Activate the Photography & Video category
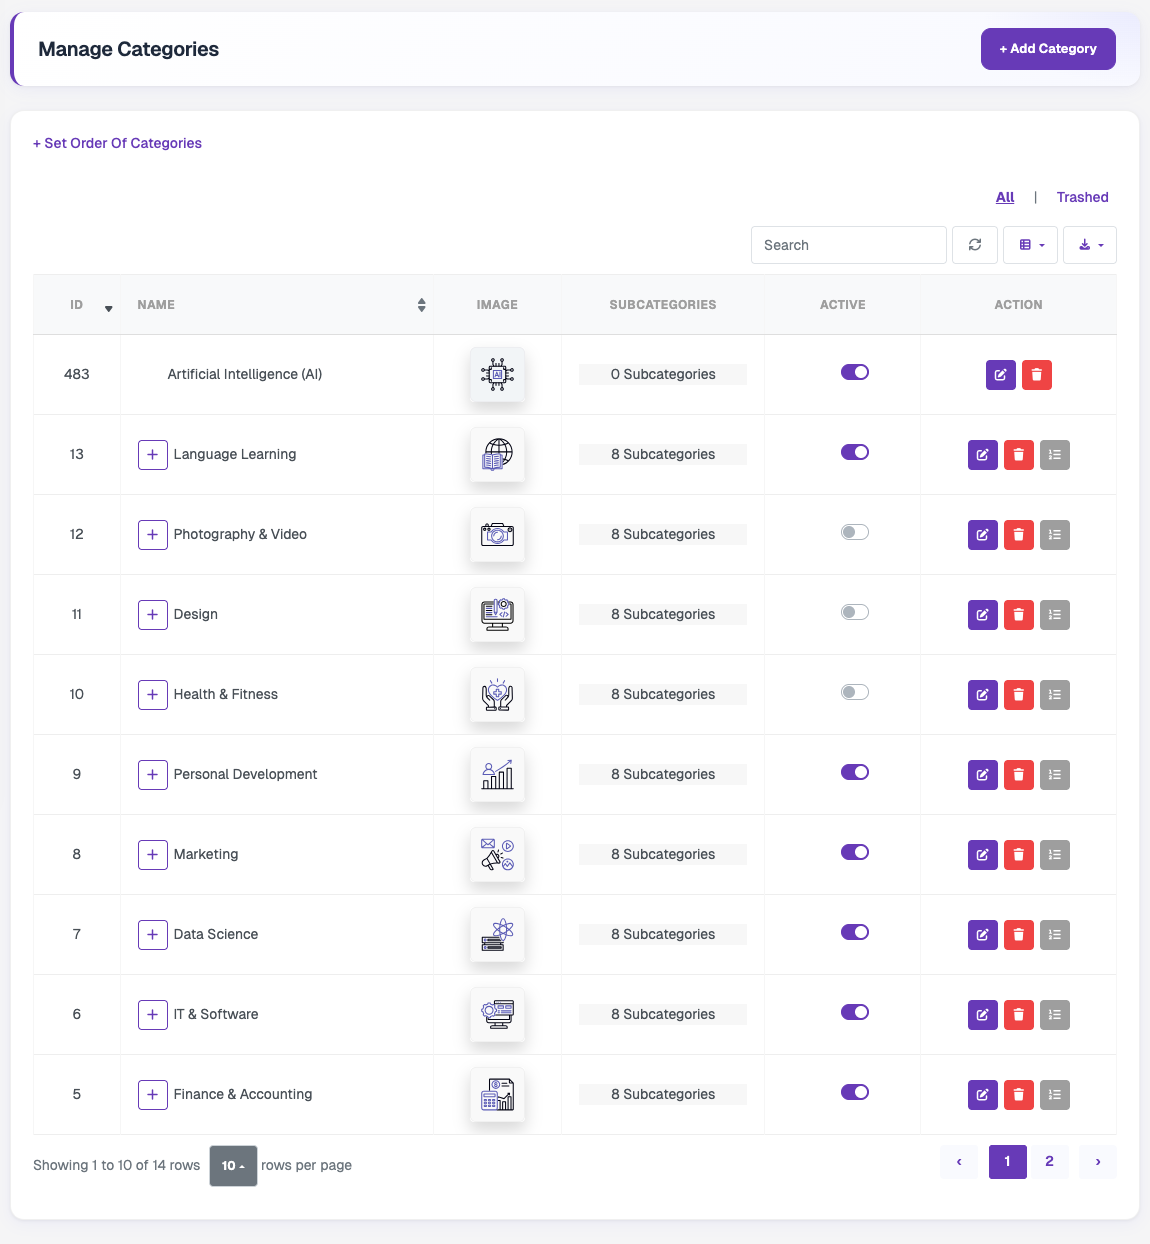Viewport: 1150px width, 1244px height. [x=855, y=532]
